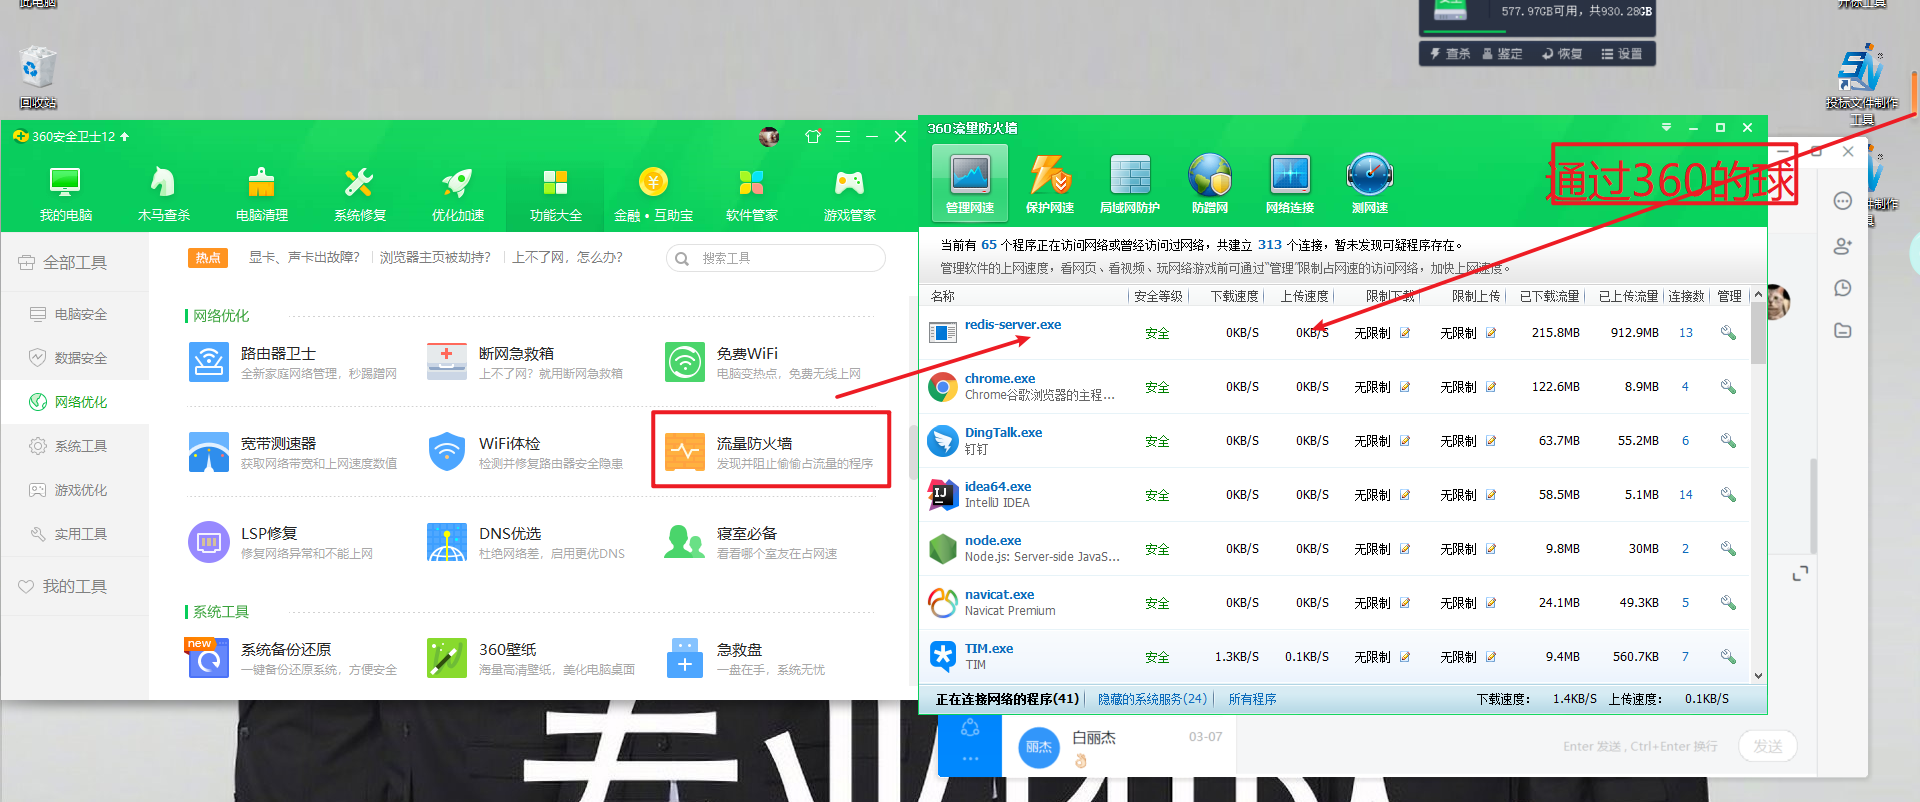Open 软件管家 in top navigation

[751, 193]
